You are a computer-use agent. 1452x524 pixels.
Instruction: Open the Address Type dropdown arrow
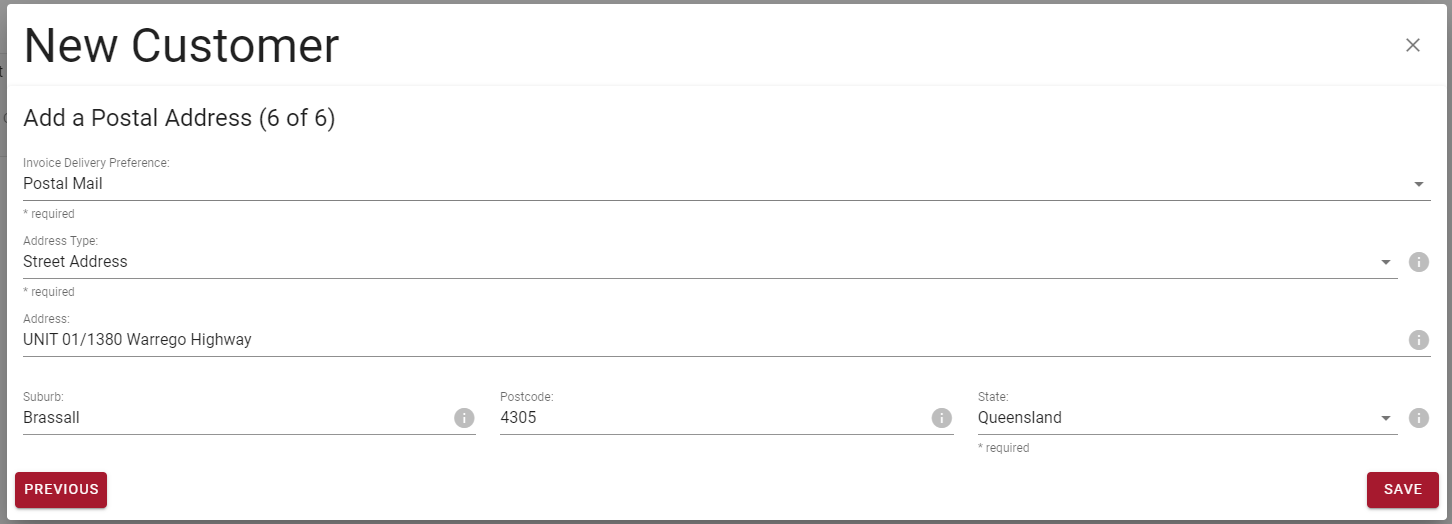(1386, 262)
